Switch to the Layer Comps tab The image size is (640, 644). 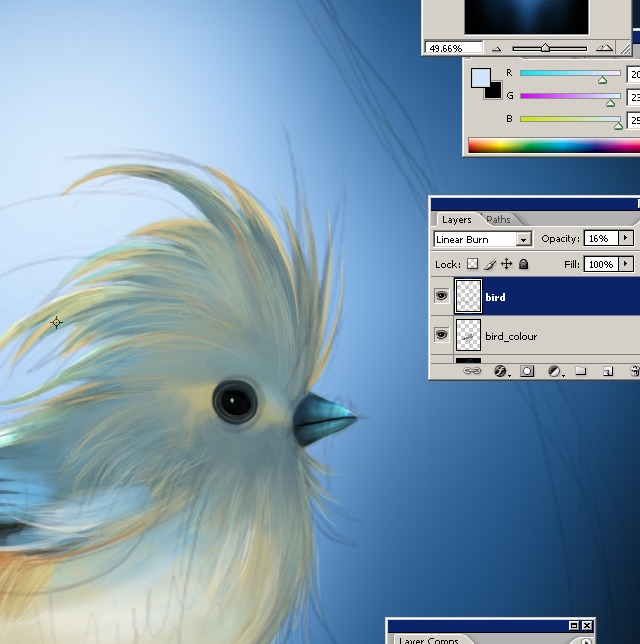(428, 640)
